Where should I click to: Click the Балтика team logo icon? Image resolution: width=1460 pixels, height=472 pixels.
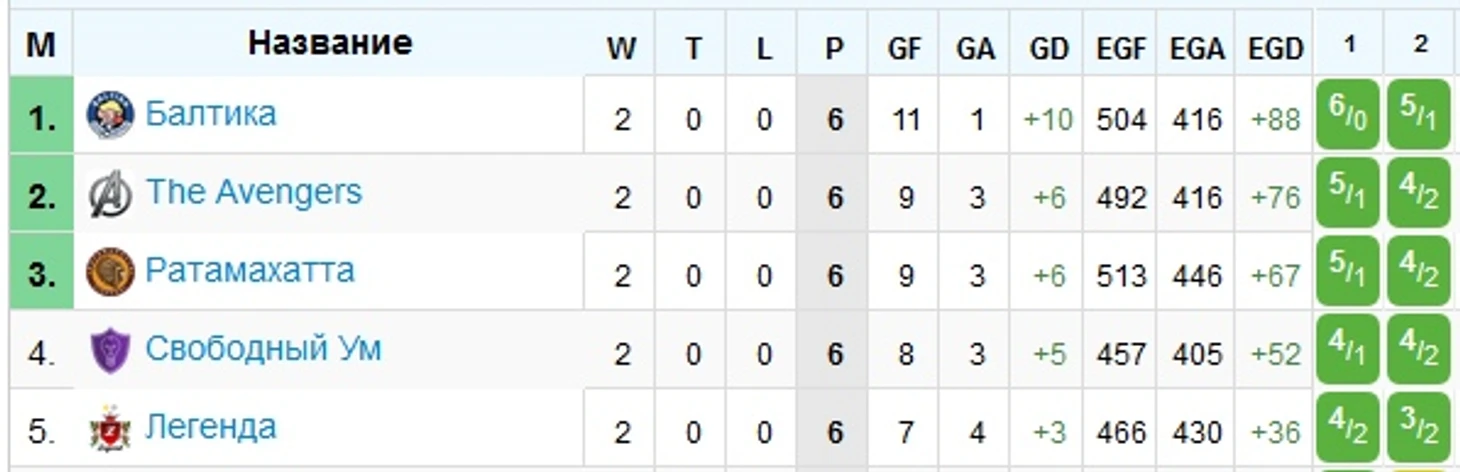pyautogui.click(x=110, y=115)
